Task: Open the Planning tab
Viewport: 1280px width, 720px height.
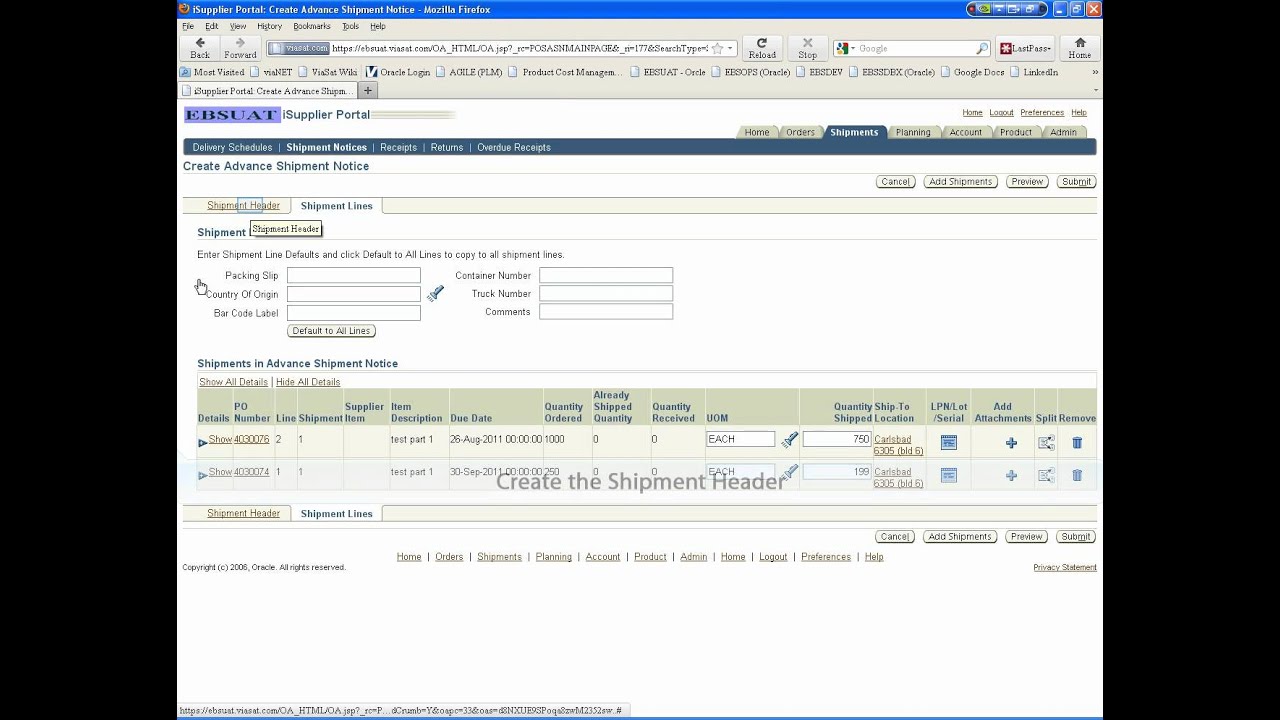Action: click(x=913, y=132)
